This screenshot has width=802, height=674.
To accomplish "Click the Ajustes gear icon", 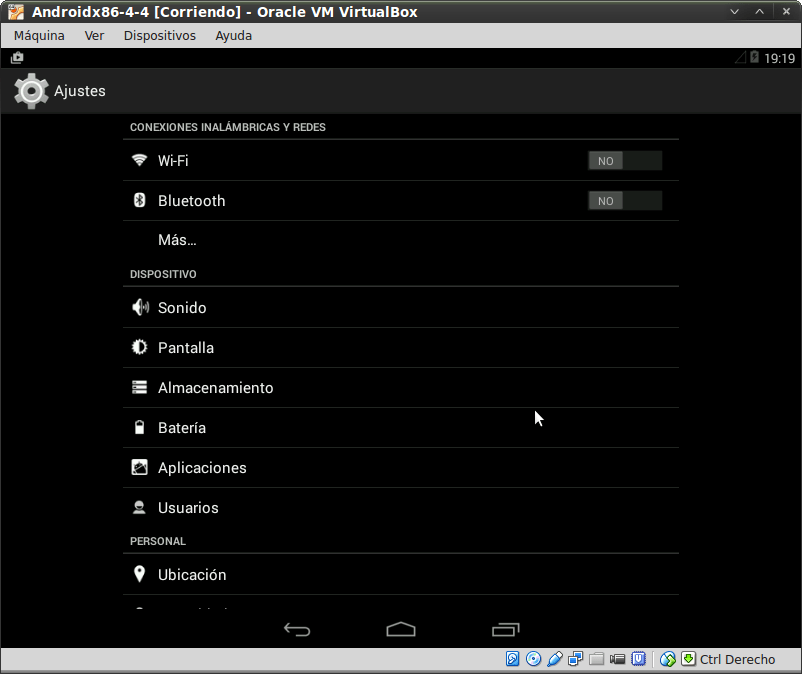I will click(x=30, y=91).
